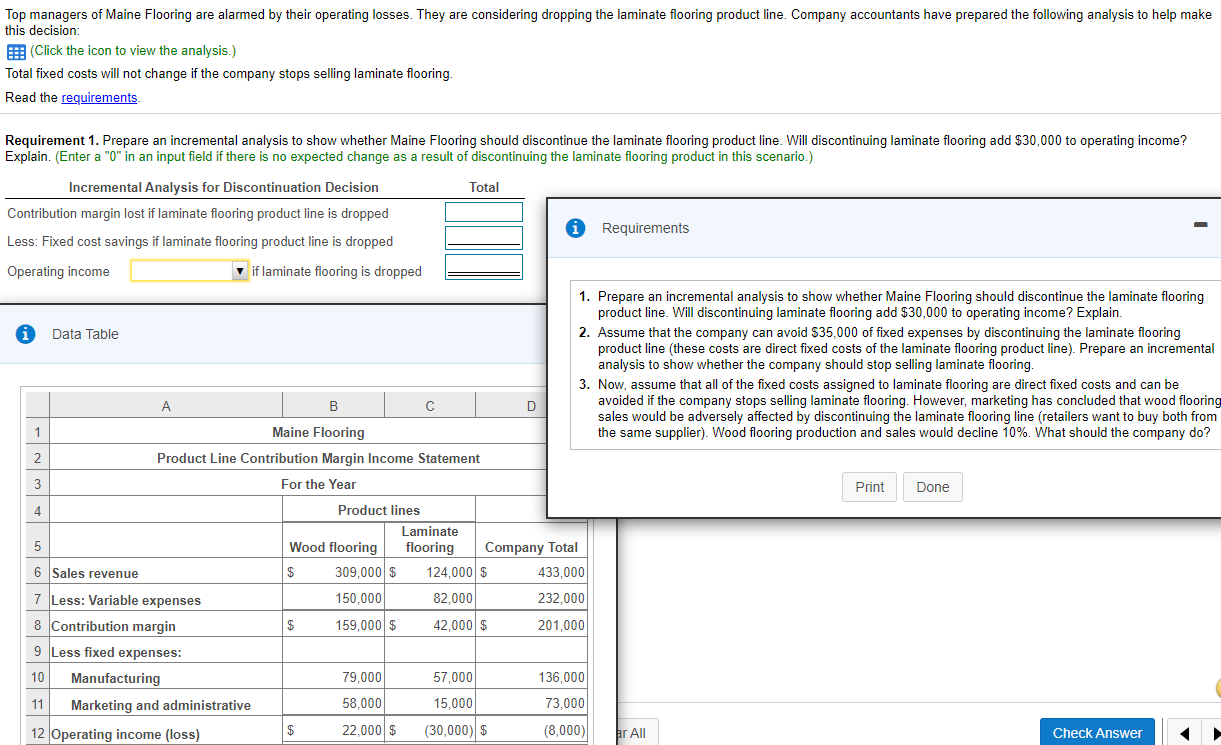Screen dimensions: 1221x745
Task: Click the operating income total input field
Action: (484, 266)
